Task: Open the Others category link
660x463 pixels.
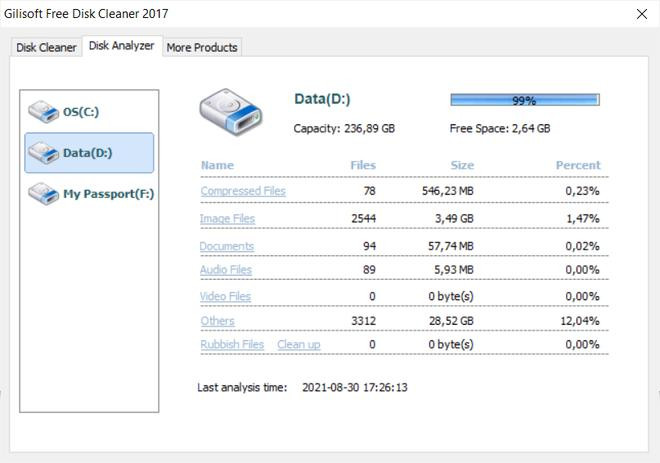Action: click(x=217, y=321)
